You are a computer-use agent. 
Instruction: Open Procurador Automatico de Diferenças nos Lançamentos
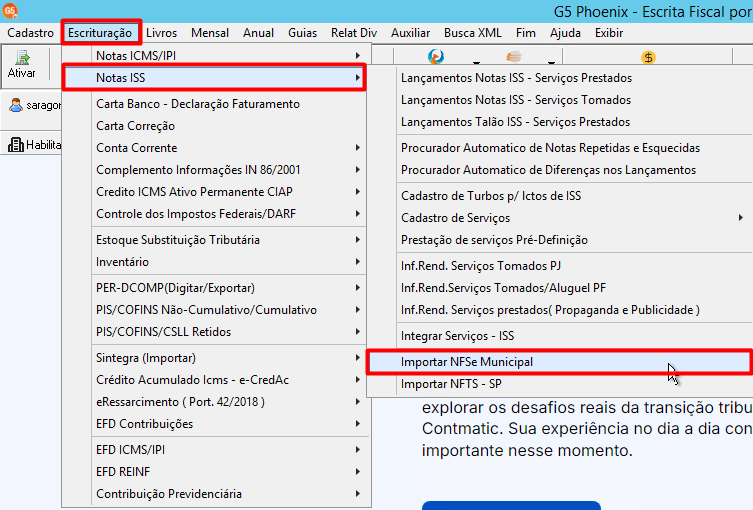coord(560,170)
